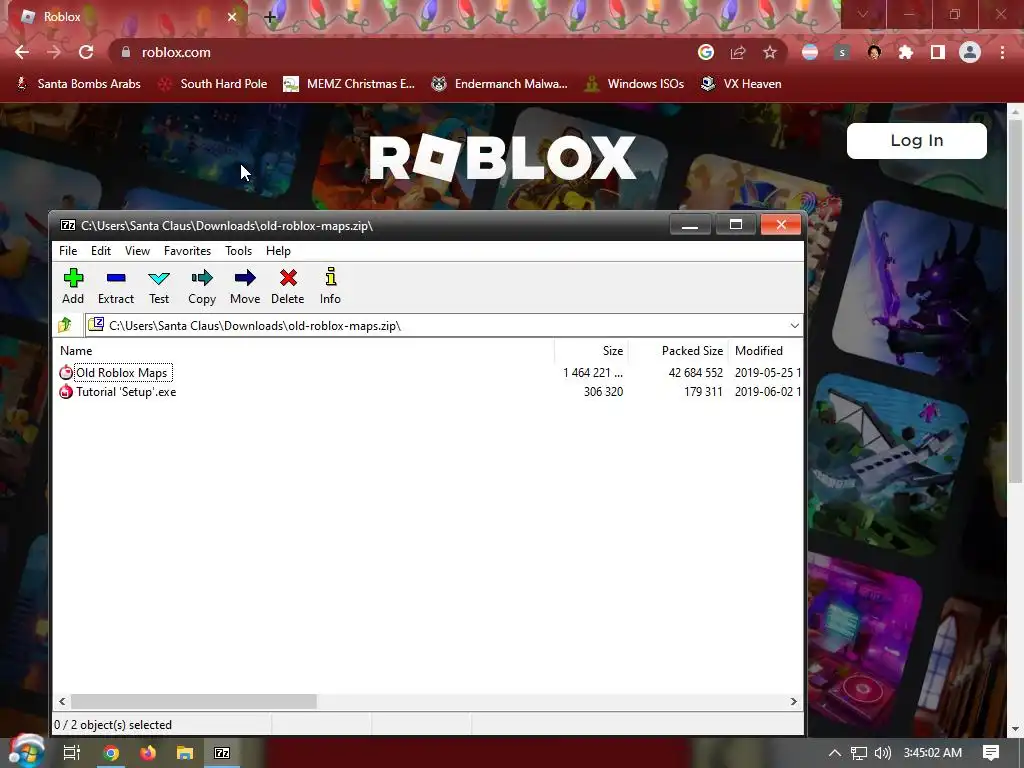The image size is (1024, 768).
Task: Open the Help menu
Action: pyautogui.click(x=278, y=251)
